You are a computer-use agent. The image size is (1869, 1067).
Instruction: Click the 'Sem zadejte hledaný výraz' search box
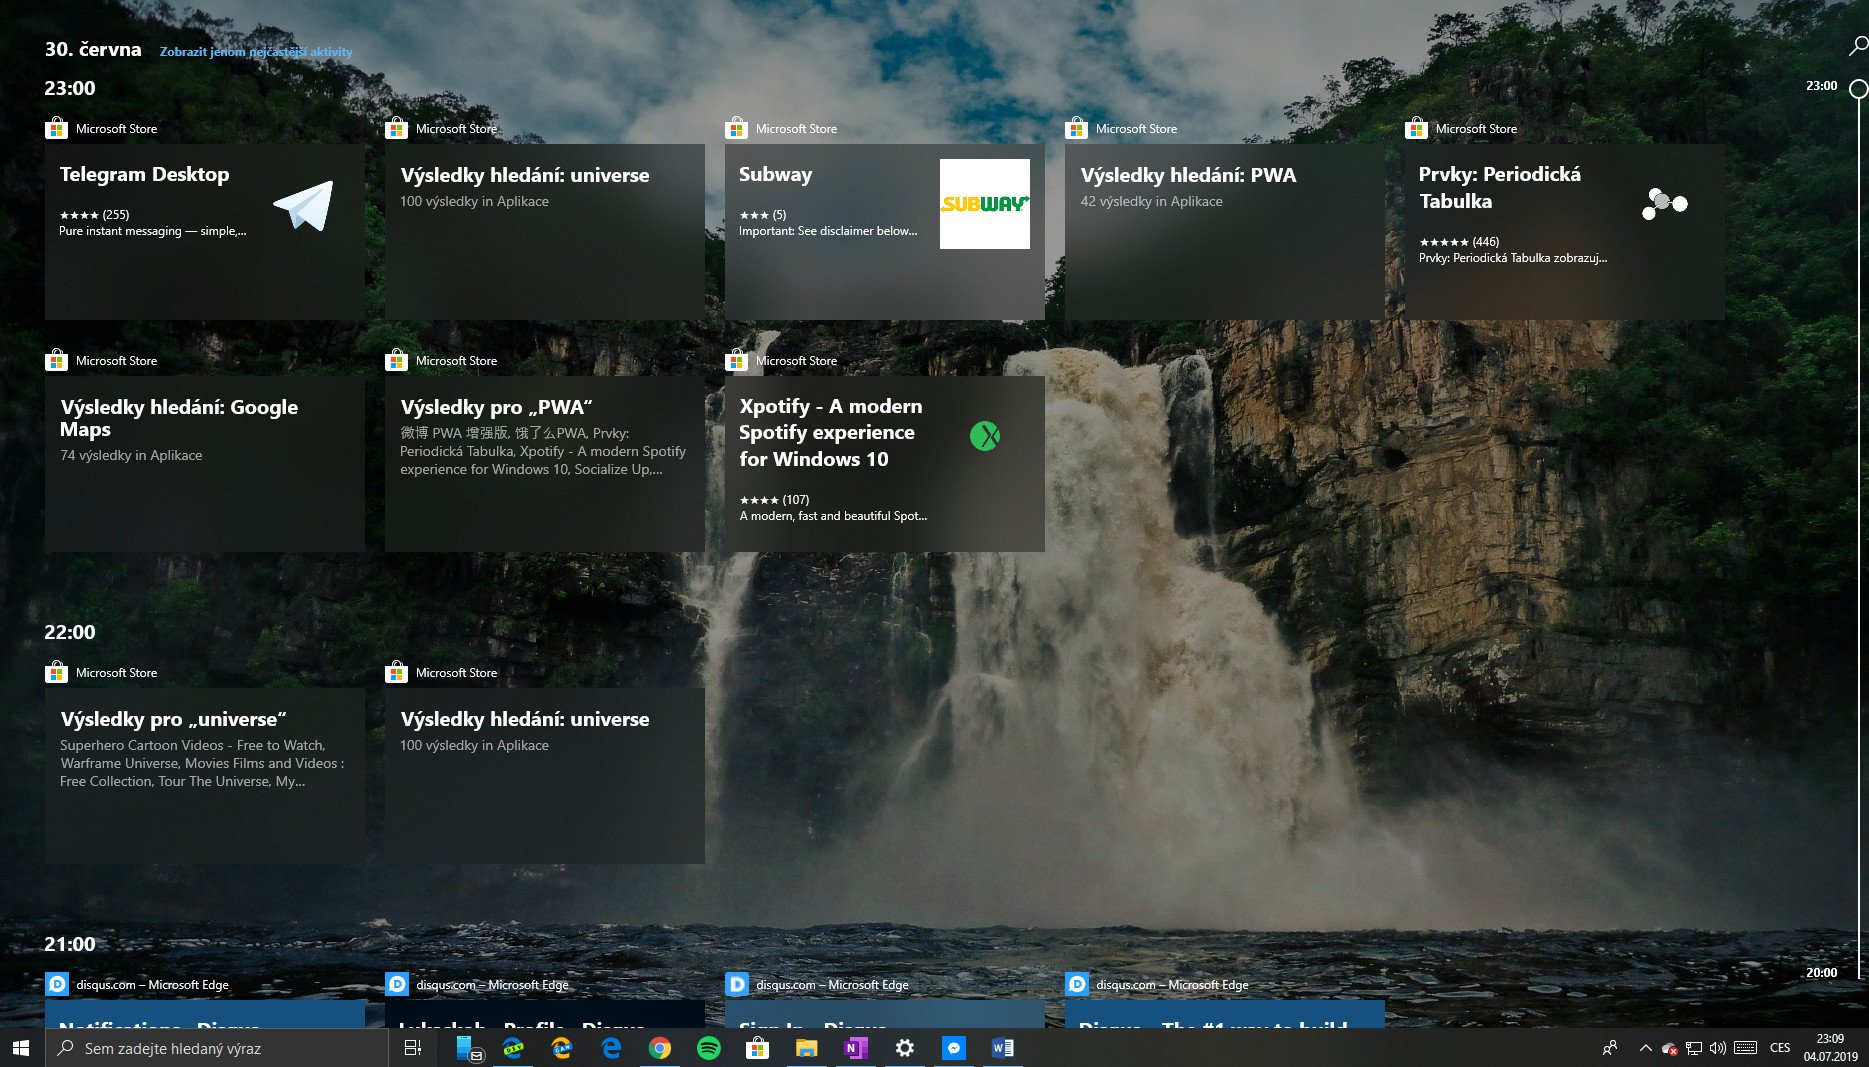(x=216, y=1048)
